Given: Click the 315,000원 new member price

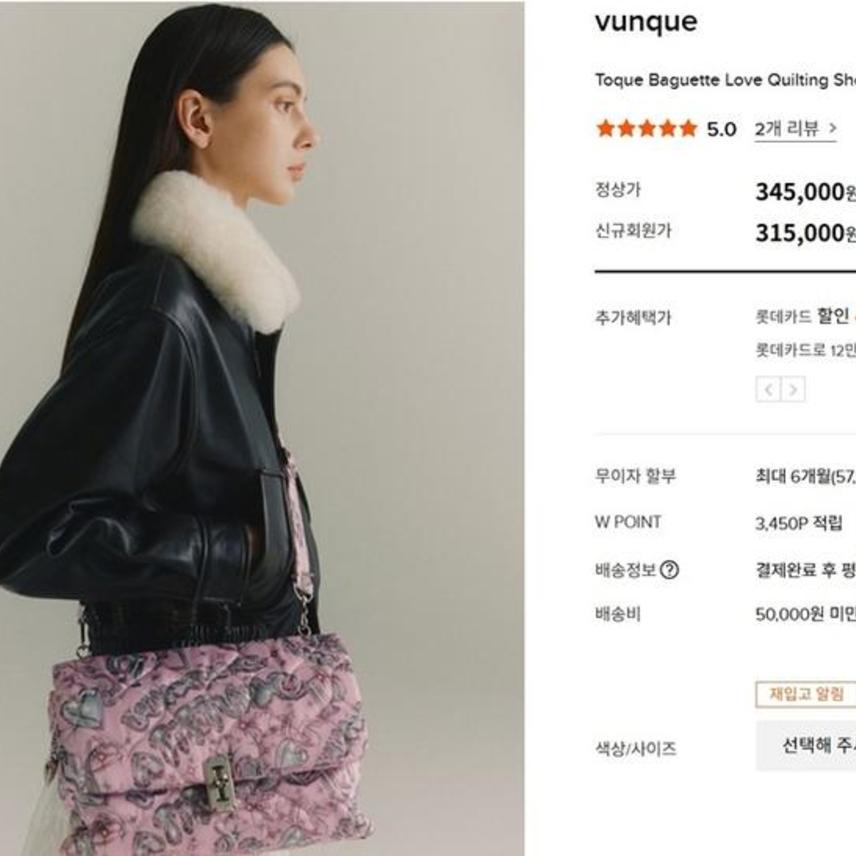Looking at the screenshot, I should tap(806, 233).
